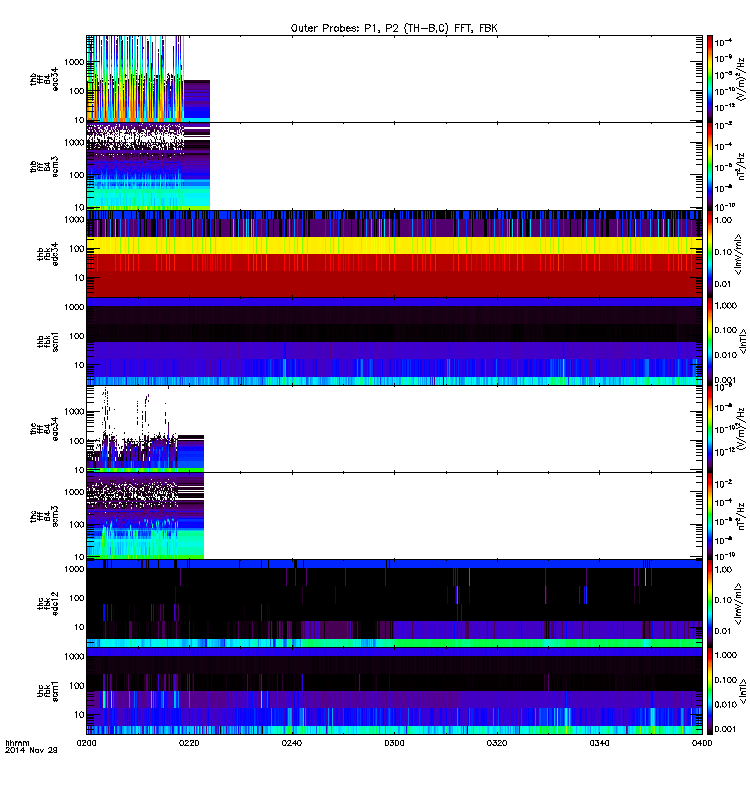Click the 0.10 value on thc fbk edc12 color bar

723,600
